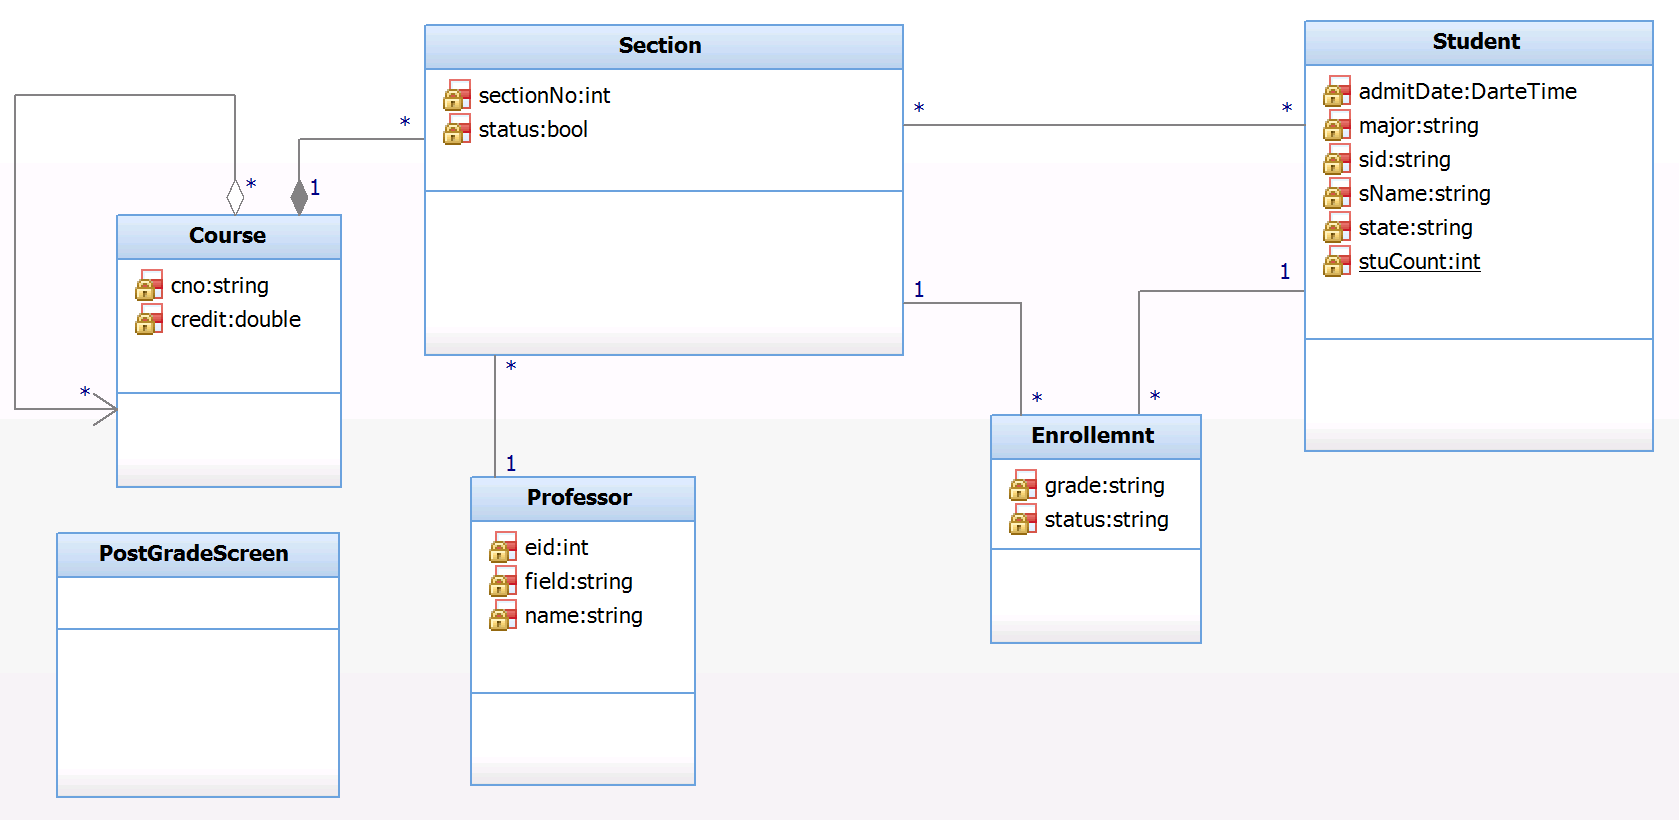
Task: Select the hollow aggregation diamond above Course
Action: 235,196
